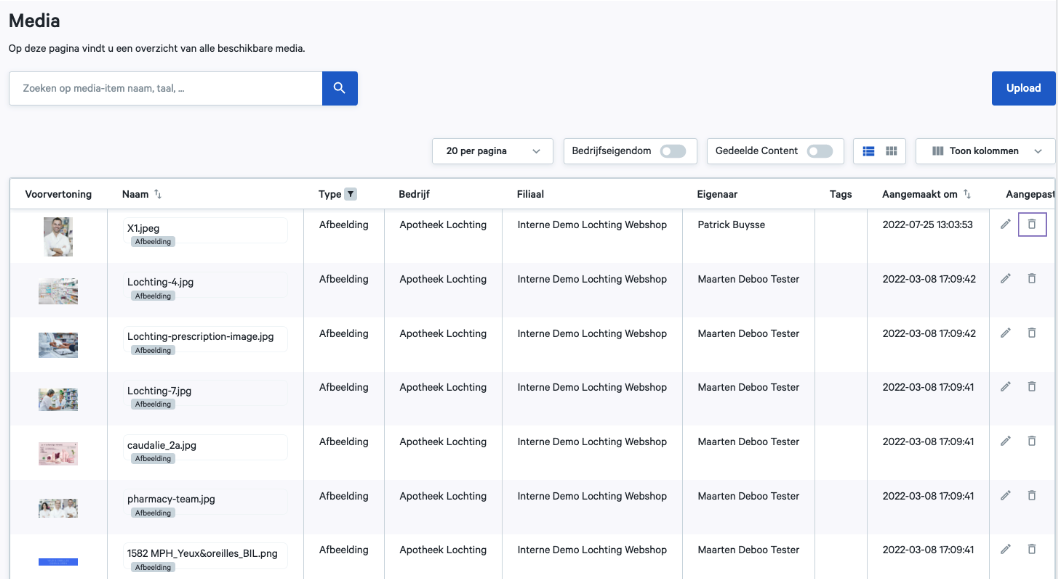Open the Lochting-7.jpg preview thumbnail
This screenshot has height=579, width=1058.
pos(58,399)
